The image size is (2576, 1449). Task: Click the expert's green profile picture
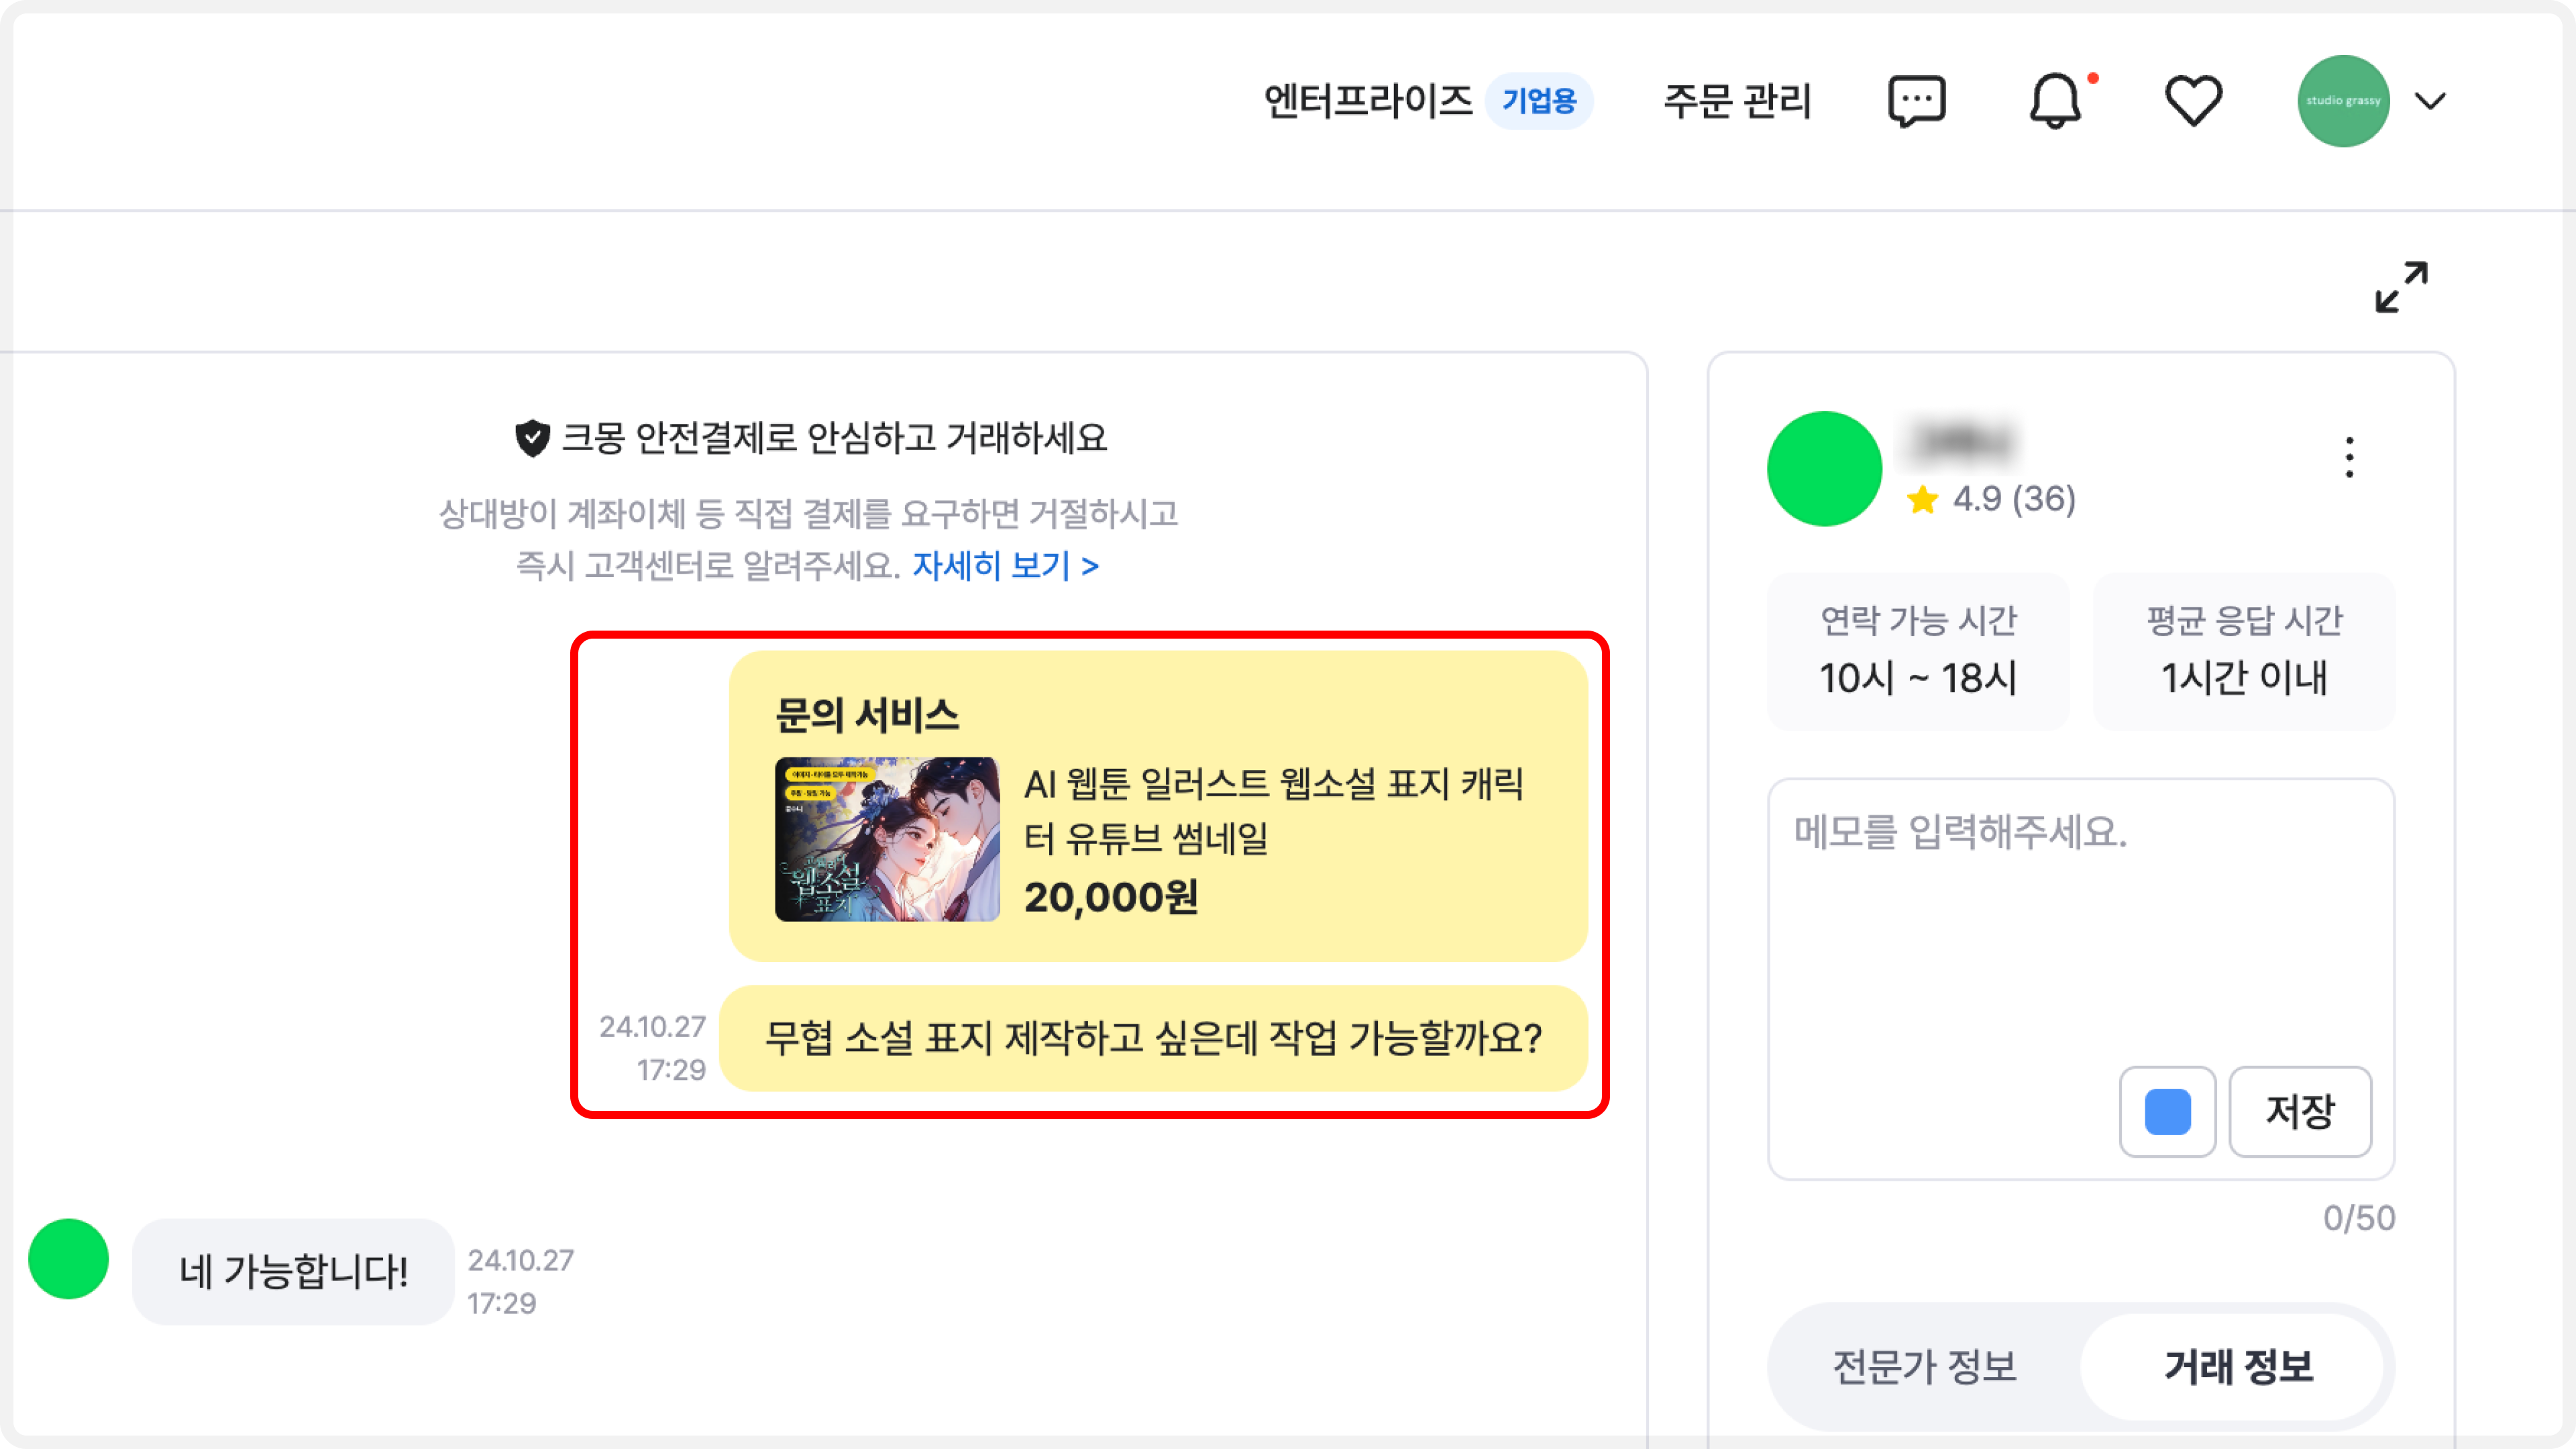click(1824, 468)
